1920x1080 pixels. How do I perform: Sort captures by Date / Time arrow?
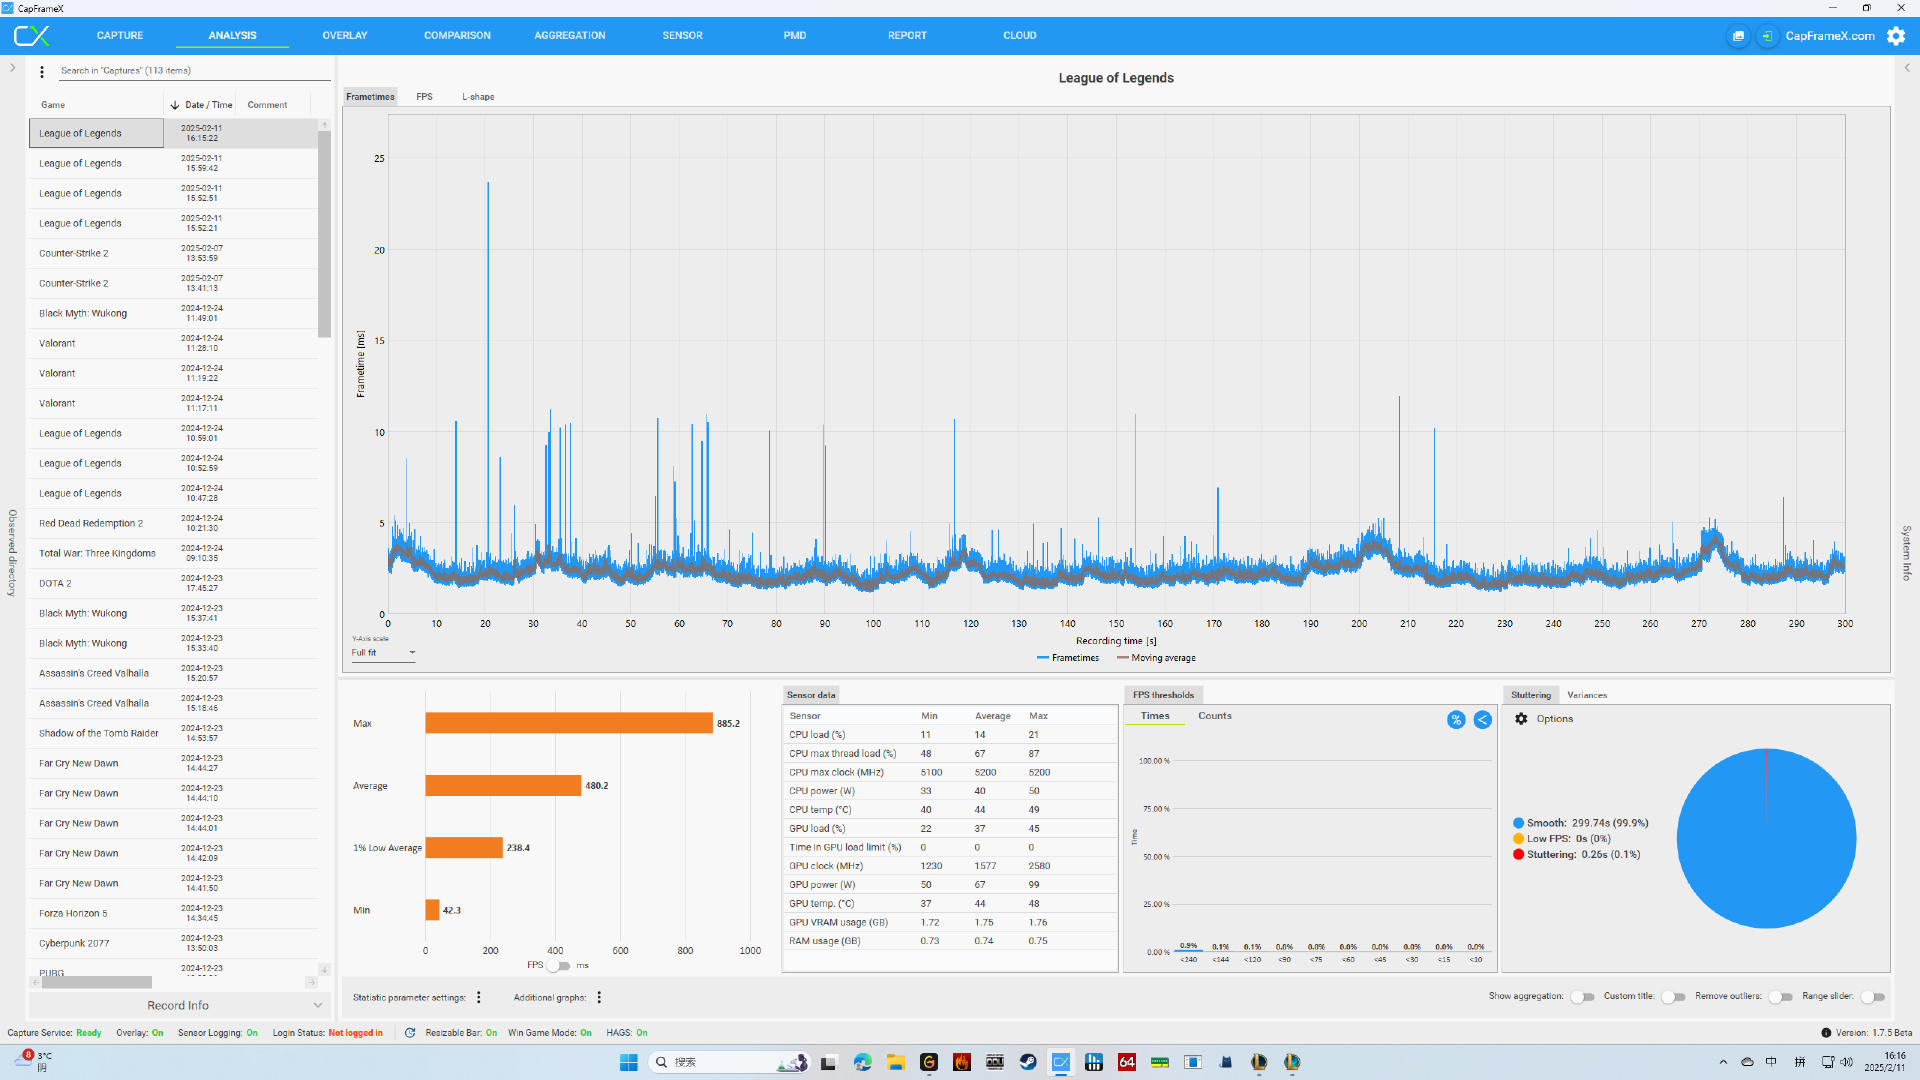click(175, 105)
